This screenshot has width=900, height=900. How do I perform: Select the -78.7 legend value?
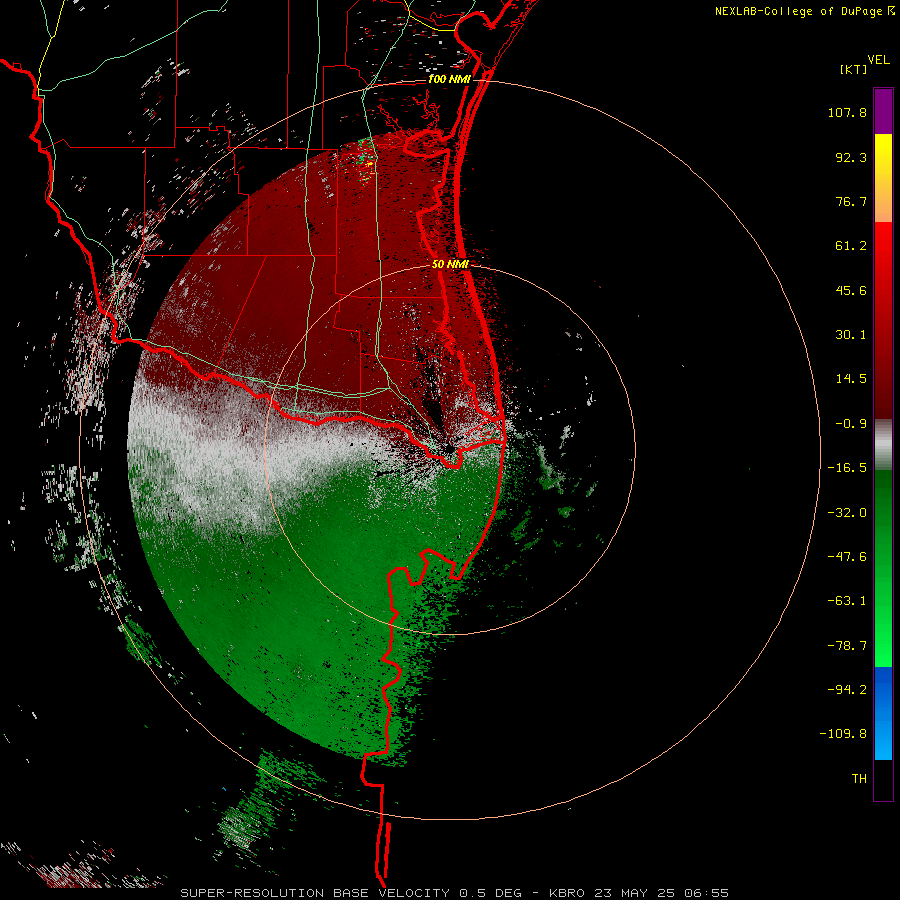click(x=847, y=646)
